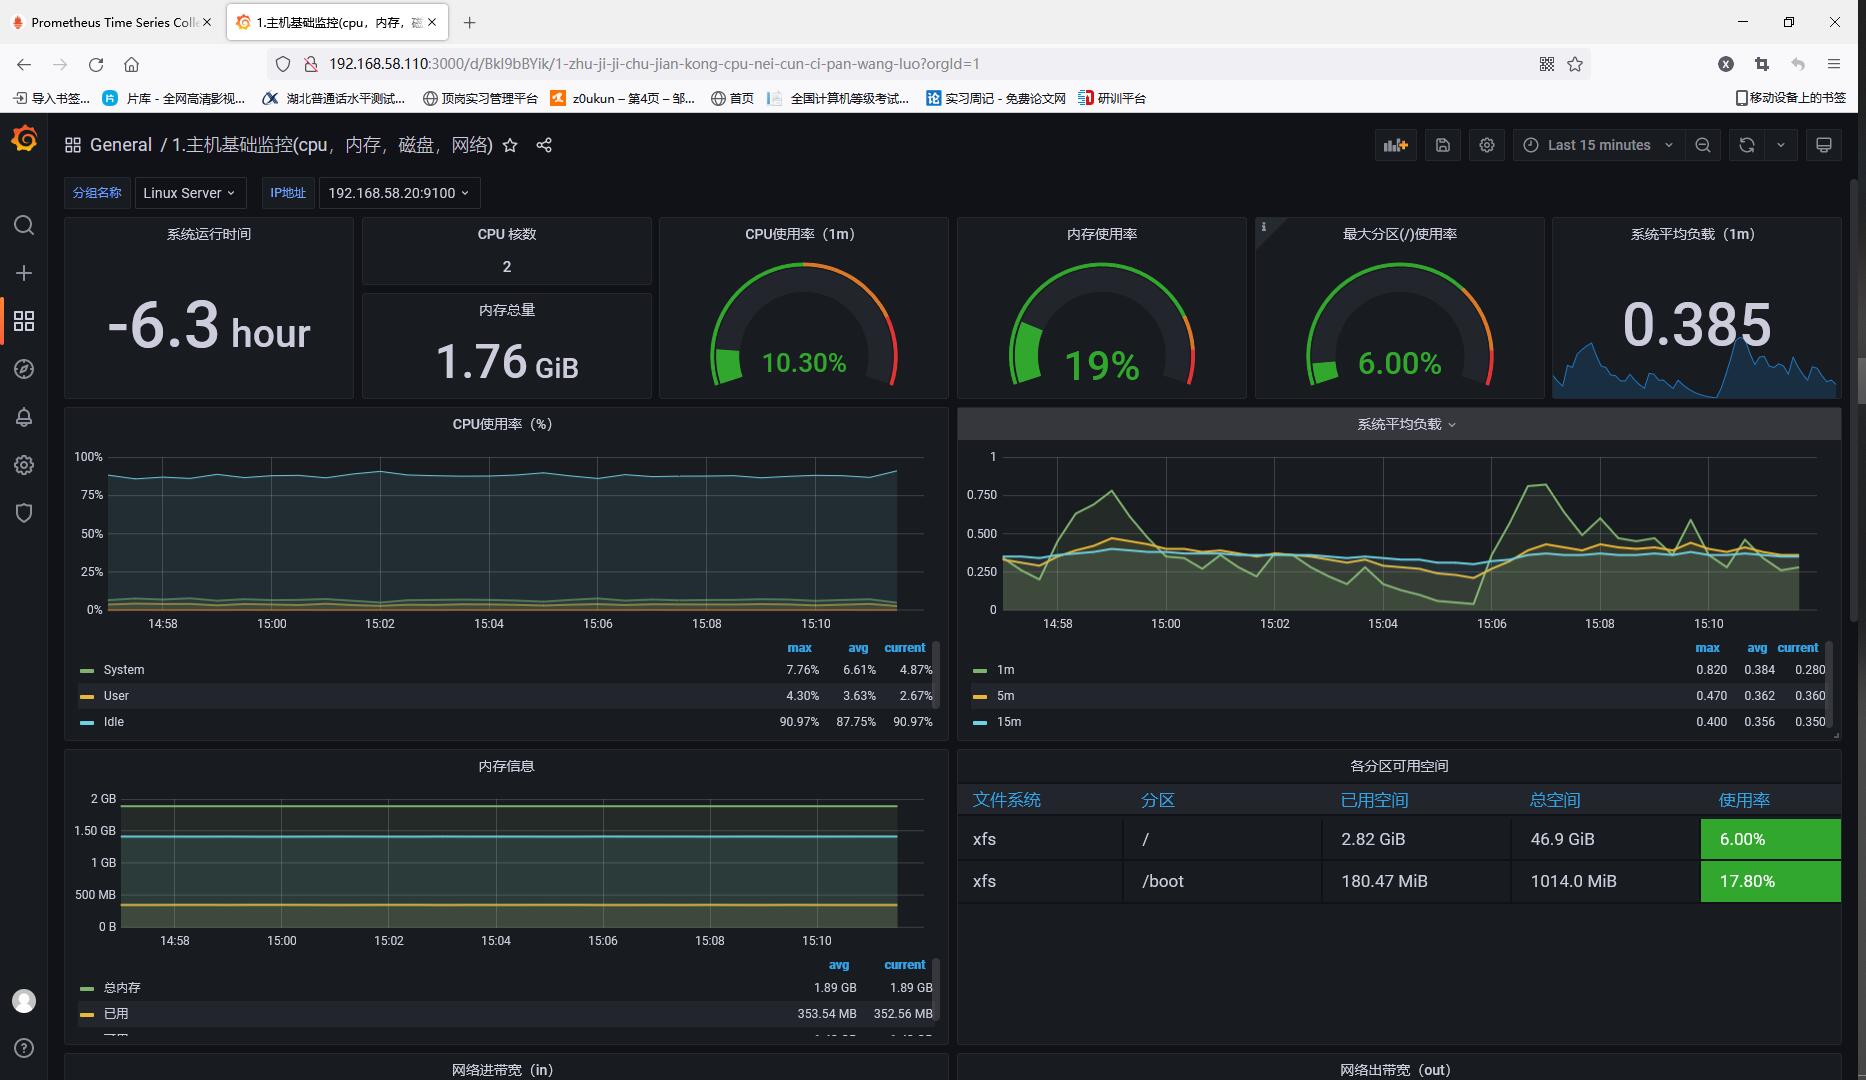Open the Dashboards icon in sidebar
Viewport: 1866px width, 1080px height.
24,321
